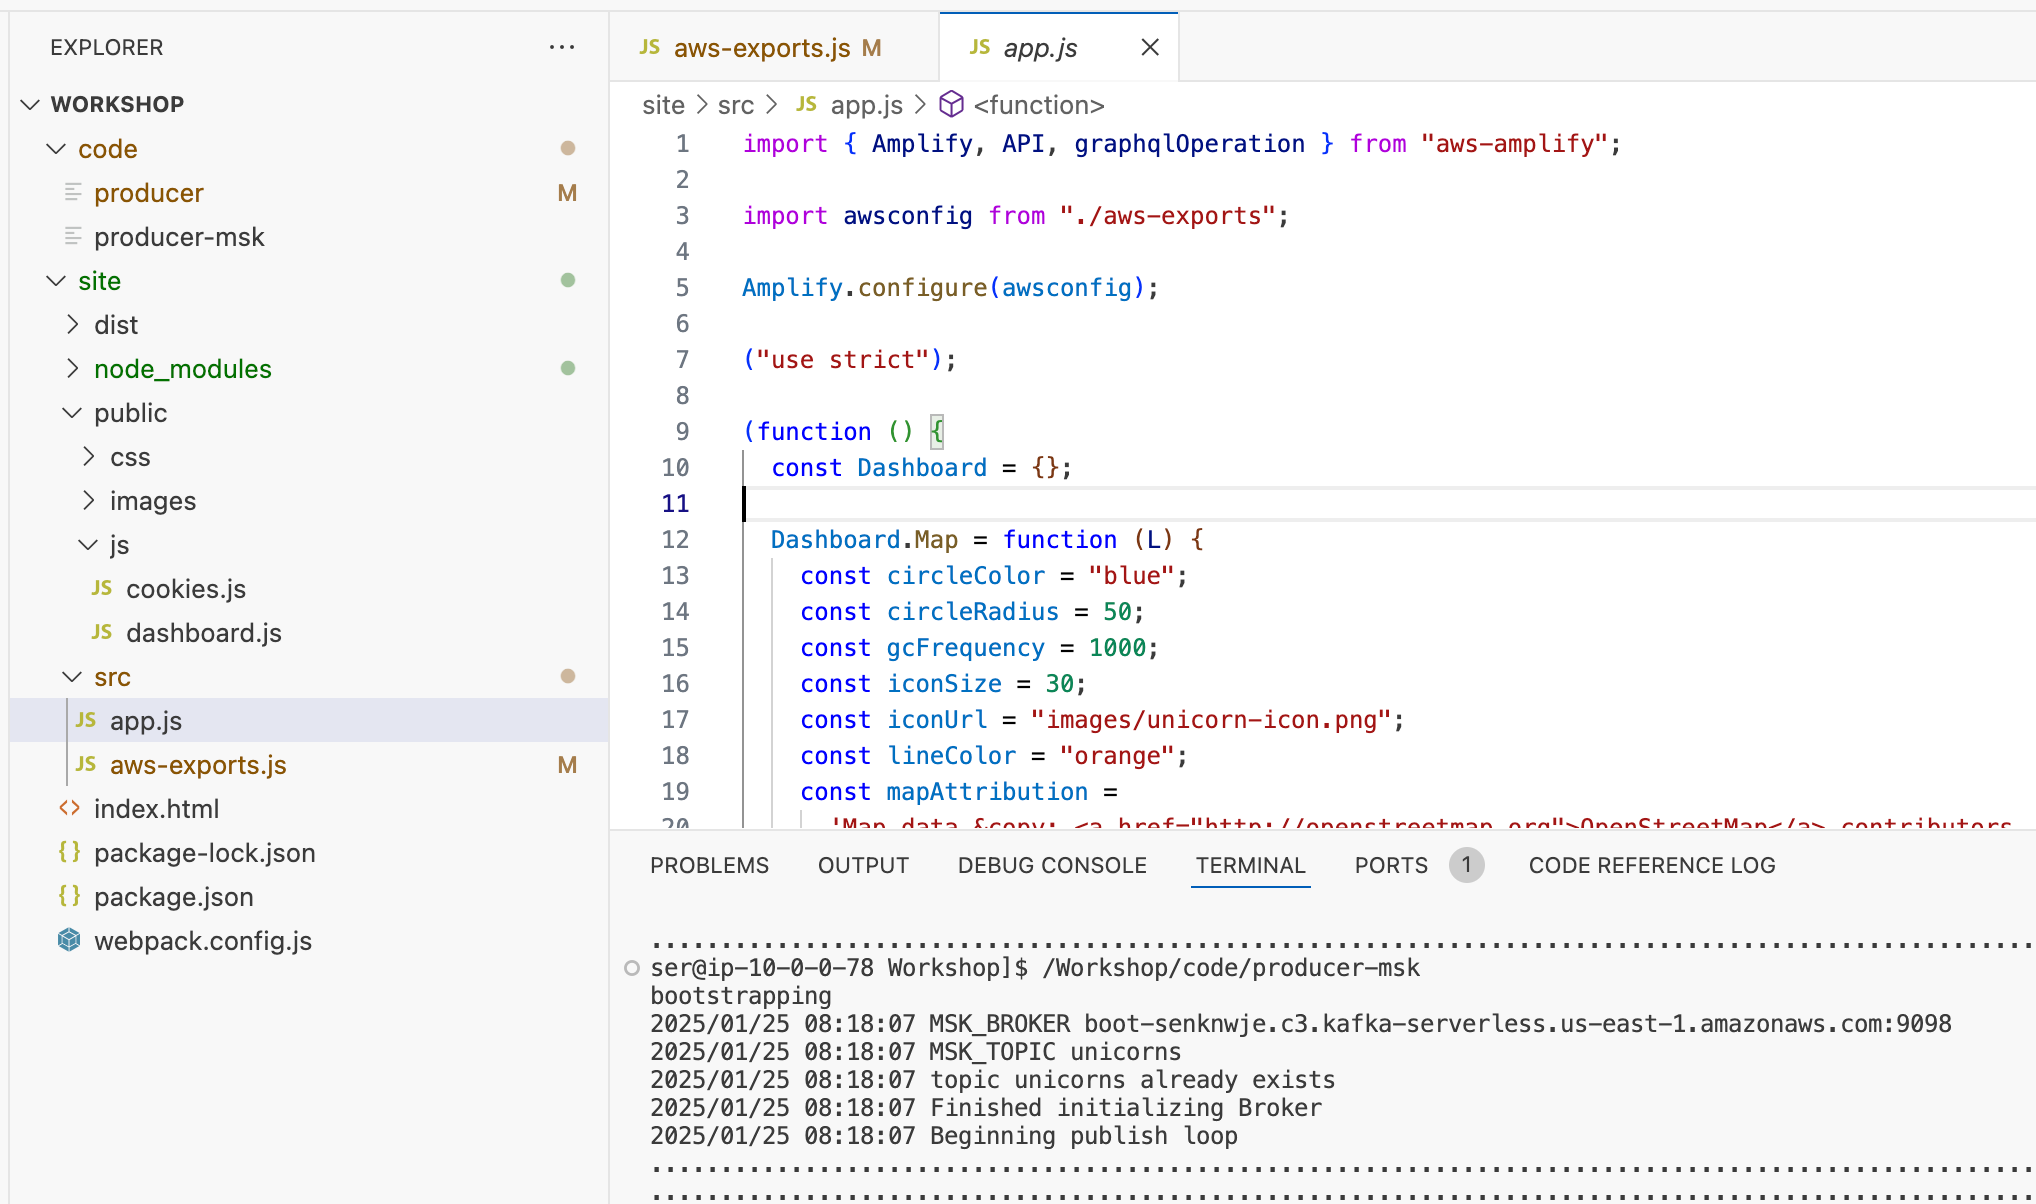Select the TERMINAL panel tab
2036x1204 pixels.
[x=1250, y=865]
